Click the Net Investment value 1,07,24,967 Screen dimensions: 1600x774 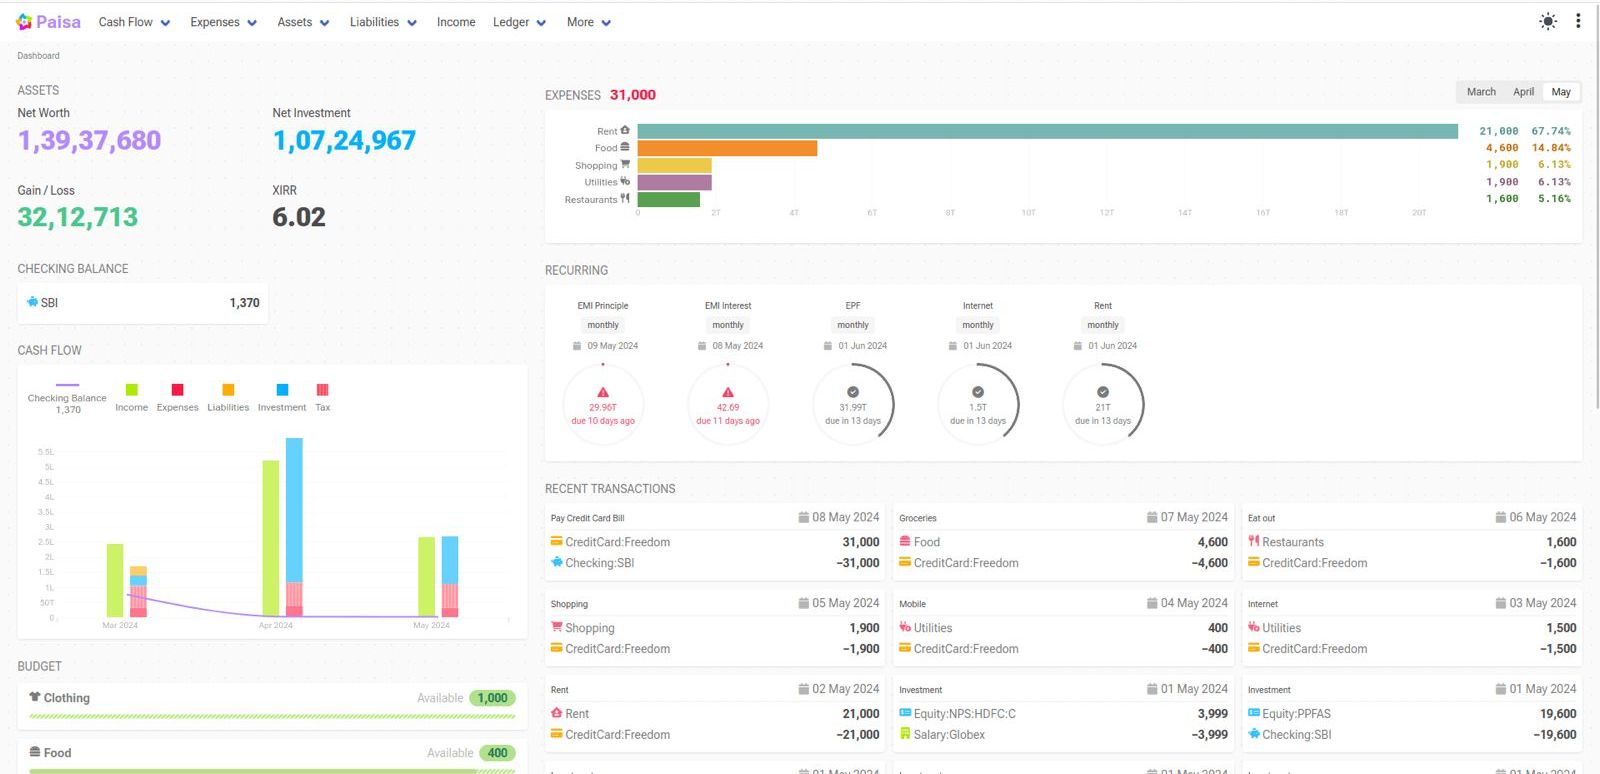[x=344, y=140]
